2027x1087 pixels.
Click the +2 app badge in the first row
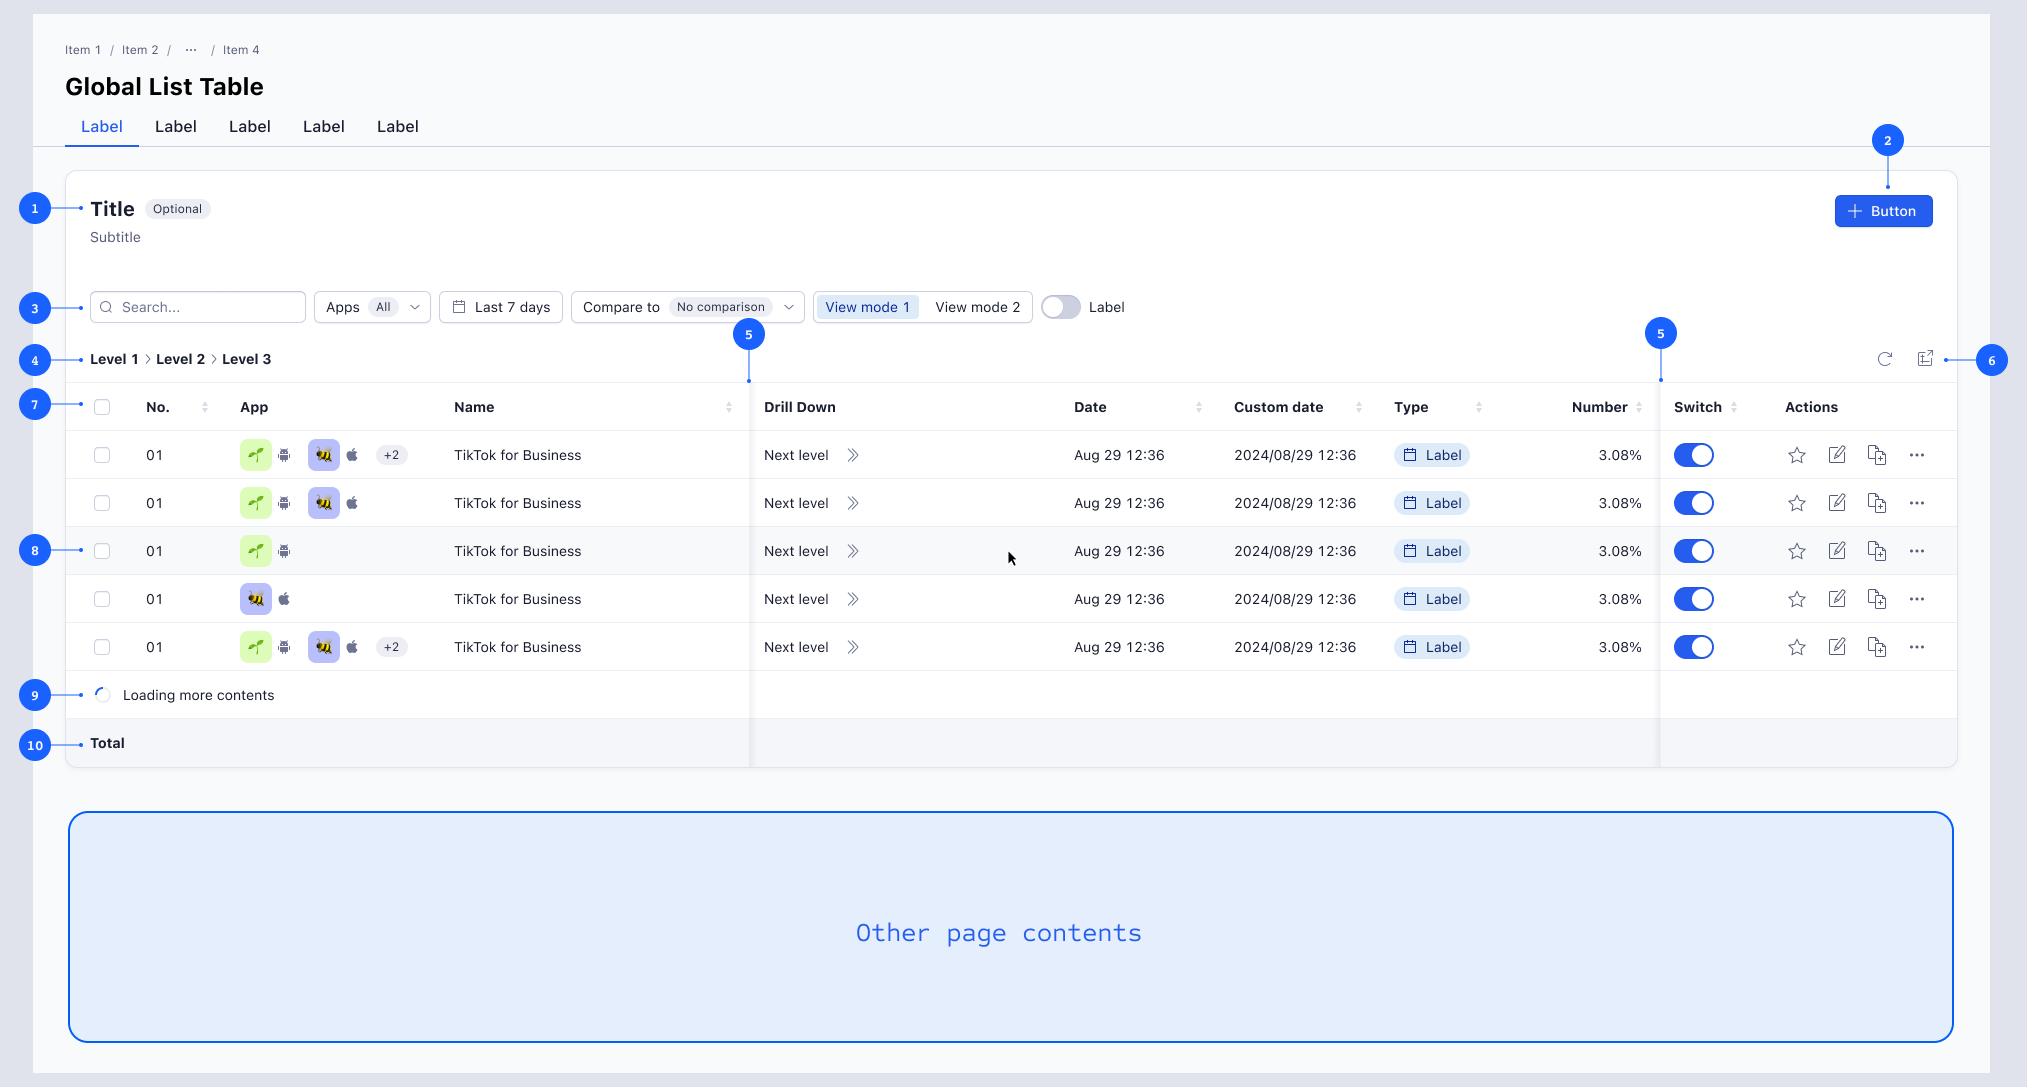tap(391, 455)
